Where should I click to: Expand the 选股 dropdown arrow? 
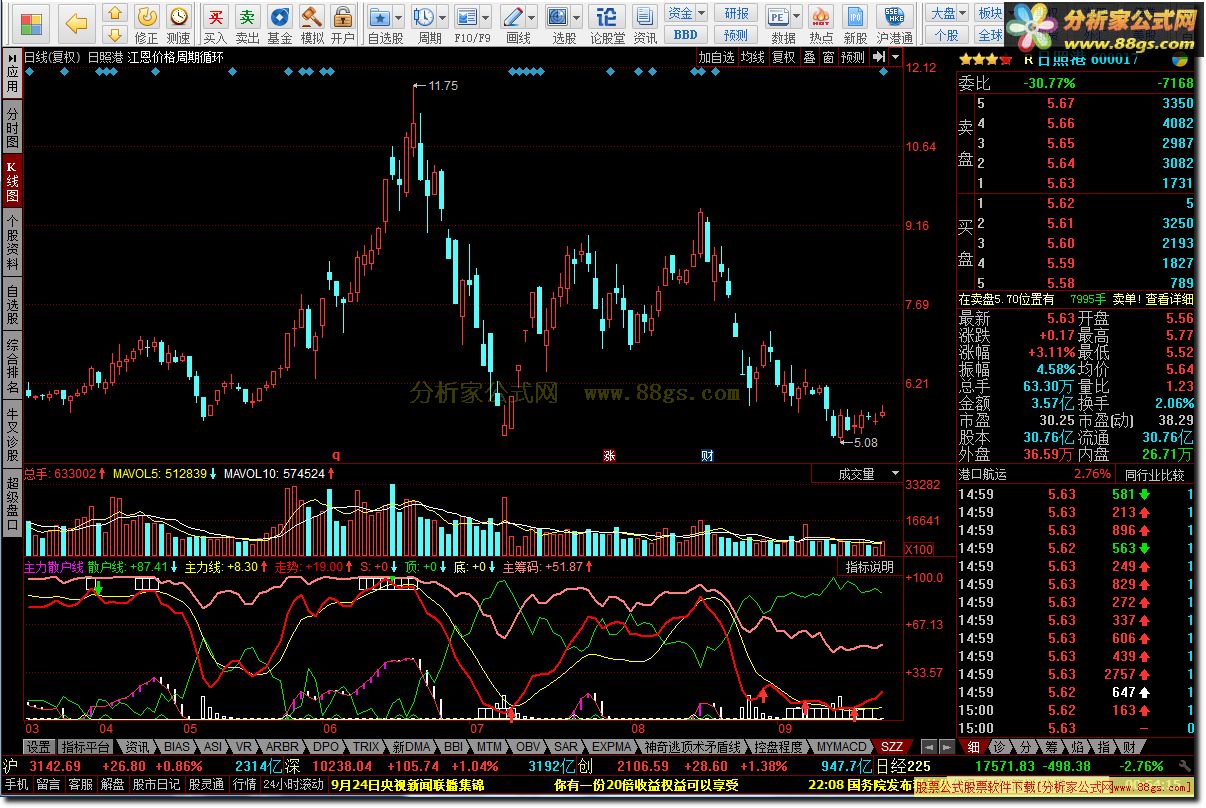(x=578, y=17)
